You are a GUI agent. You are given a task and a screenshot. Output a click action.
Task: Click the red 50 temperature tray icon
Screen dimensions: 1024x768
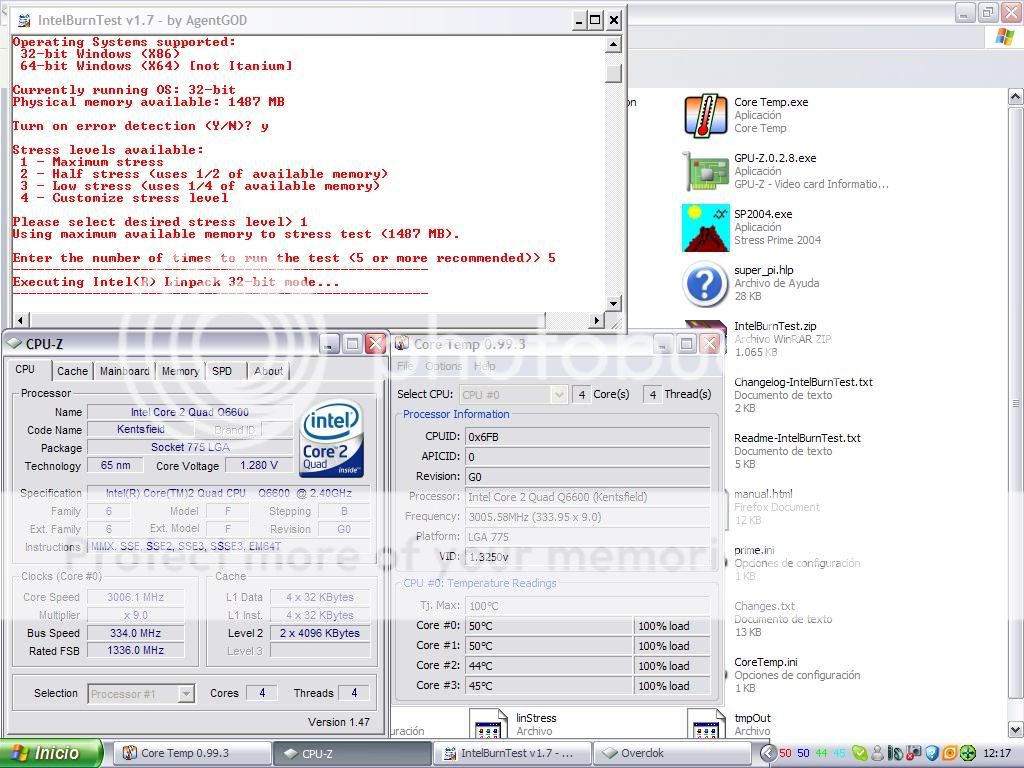click(x=785, y=754)
